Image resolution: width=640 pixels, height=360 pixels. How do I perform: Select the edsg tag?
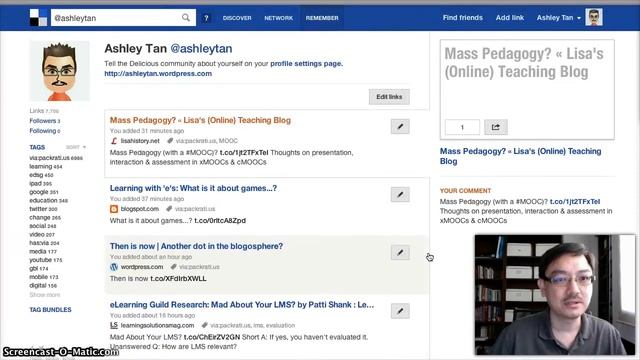coord(41,175)
